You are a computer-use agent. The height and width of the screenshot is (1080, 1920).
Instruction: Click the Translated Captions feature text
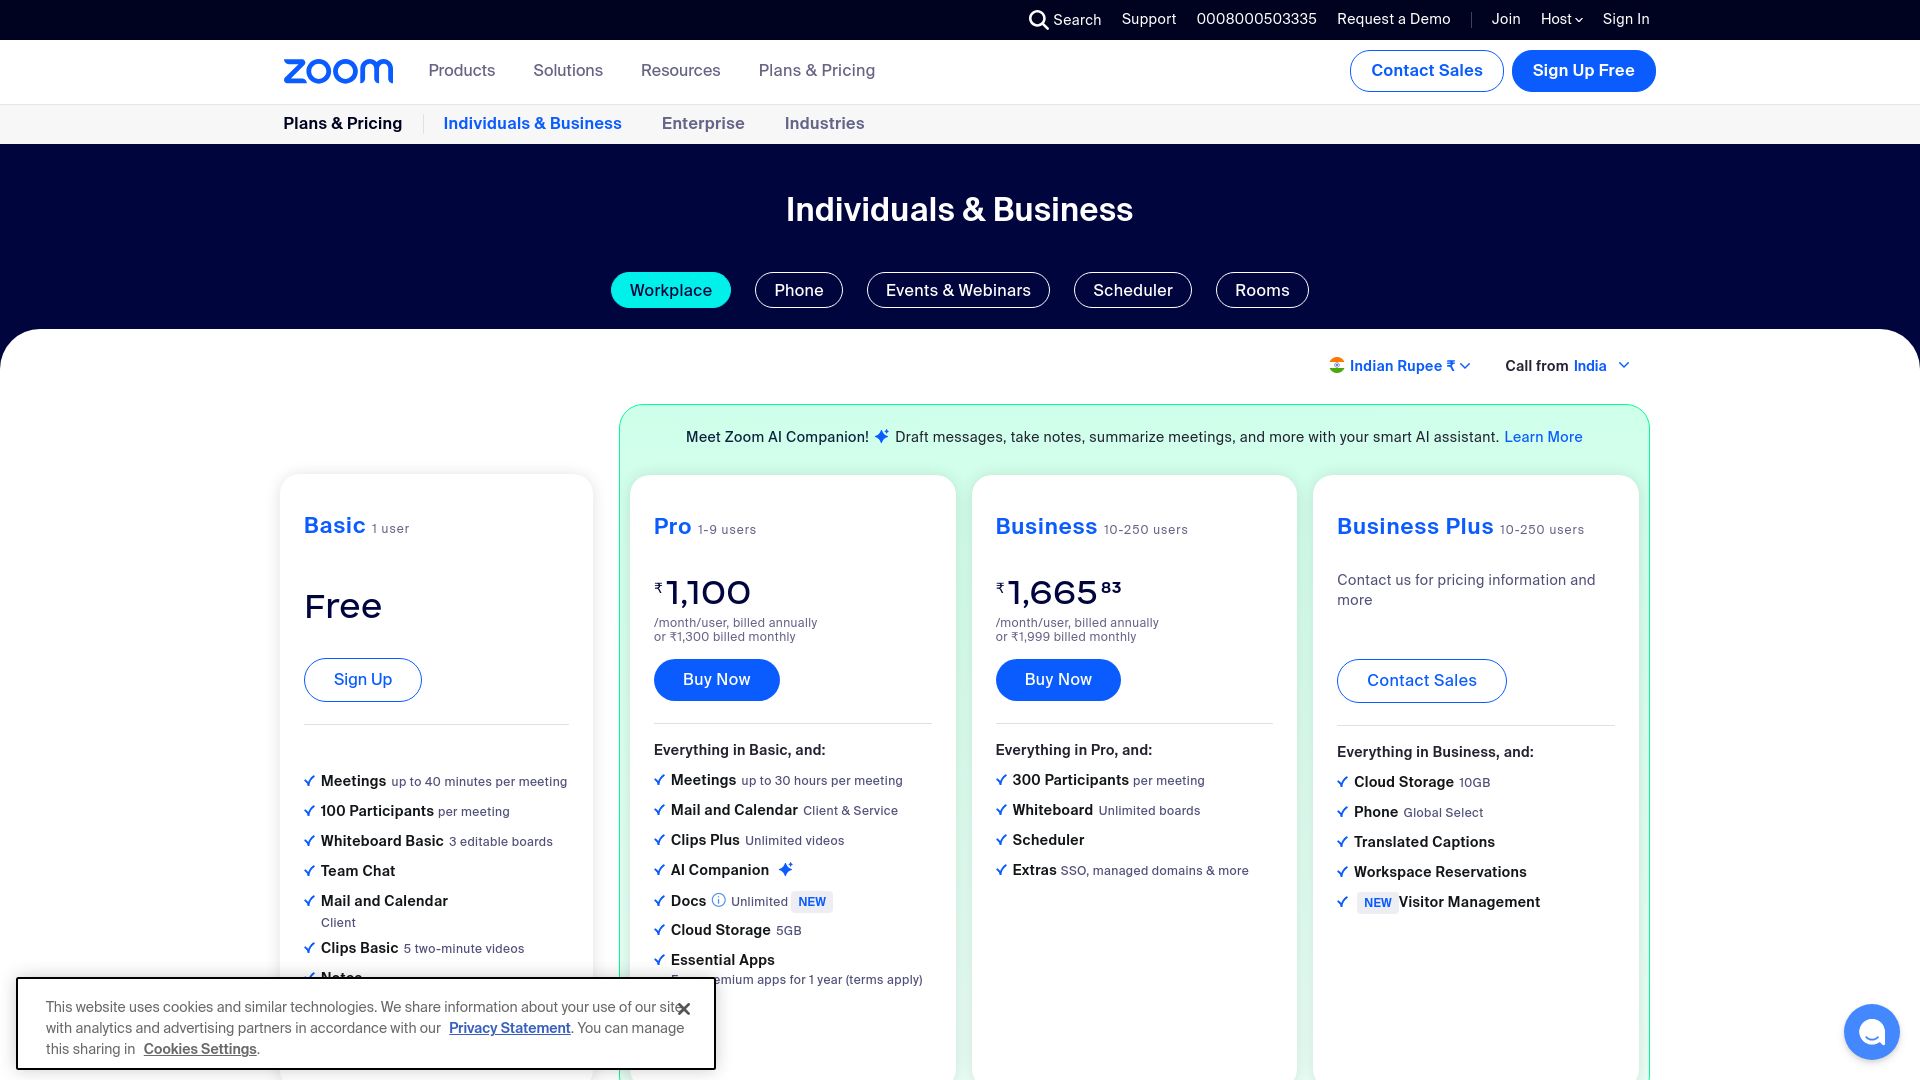click(x=1424, y=842)
